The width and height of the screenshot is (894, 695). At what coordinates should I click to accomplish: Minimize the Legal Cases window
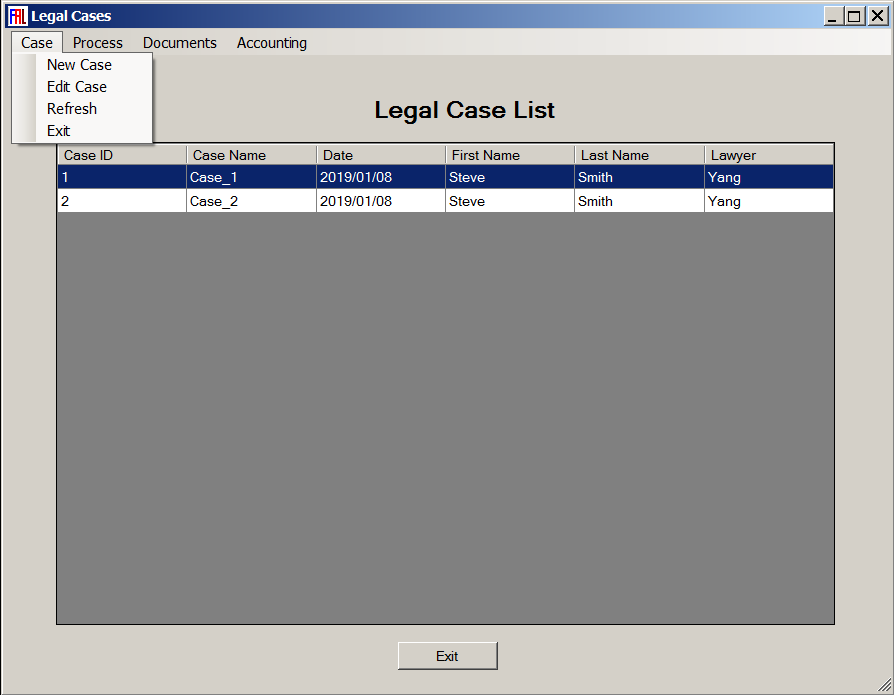click(x=833, y=16)
